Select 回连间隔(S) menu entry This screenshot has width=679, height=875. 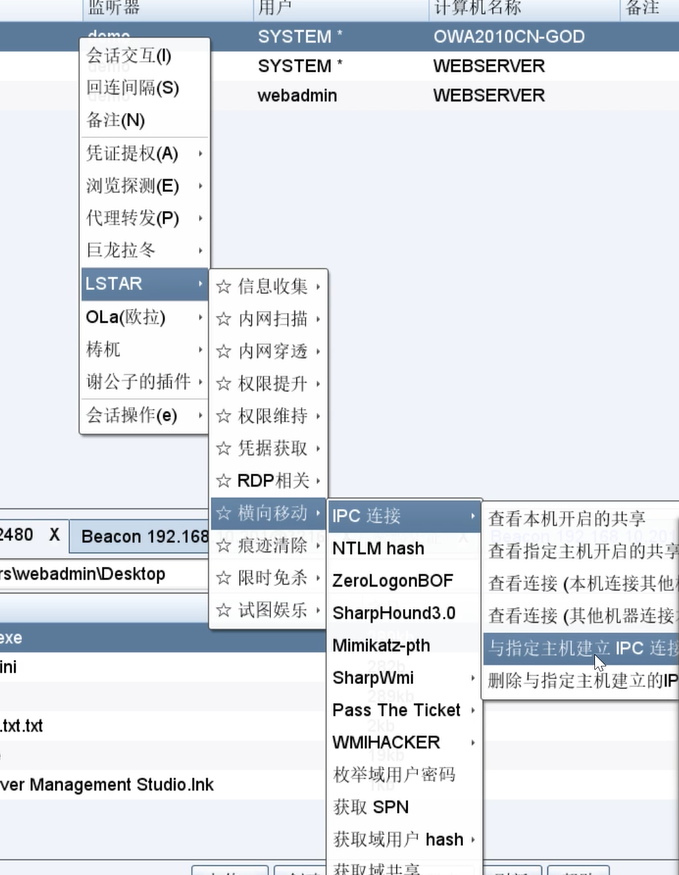pos(133,88)
